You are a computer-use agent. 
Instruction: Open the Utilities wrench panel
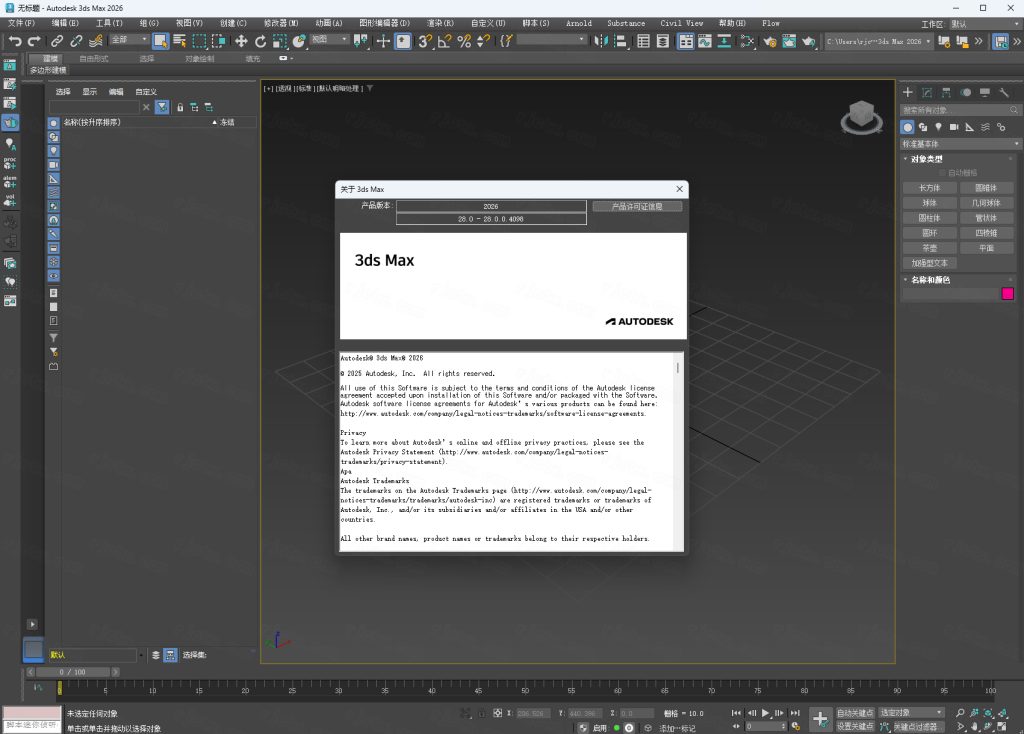[x=1004, y=92]
